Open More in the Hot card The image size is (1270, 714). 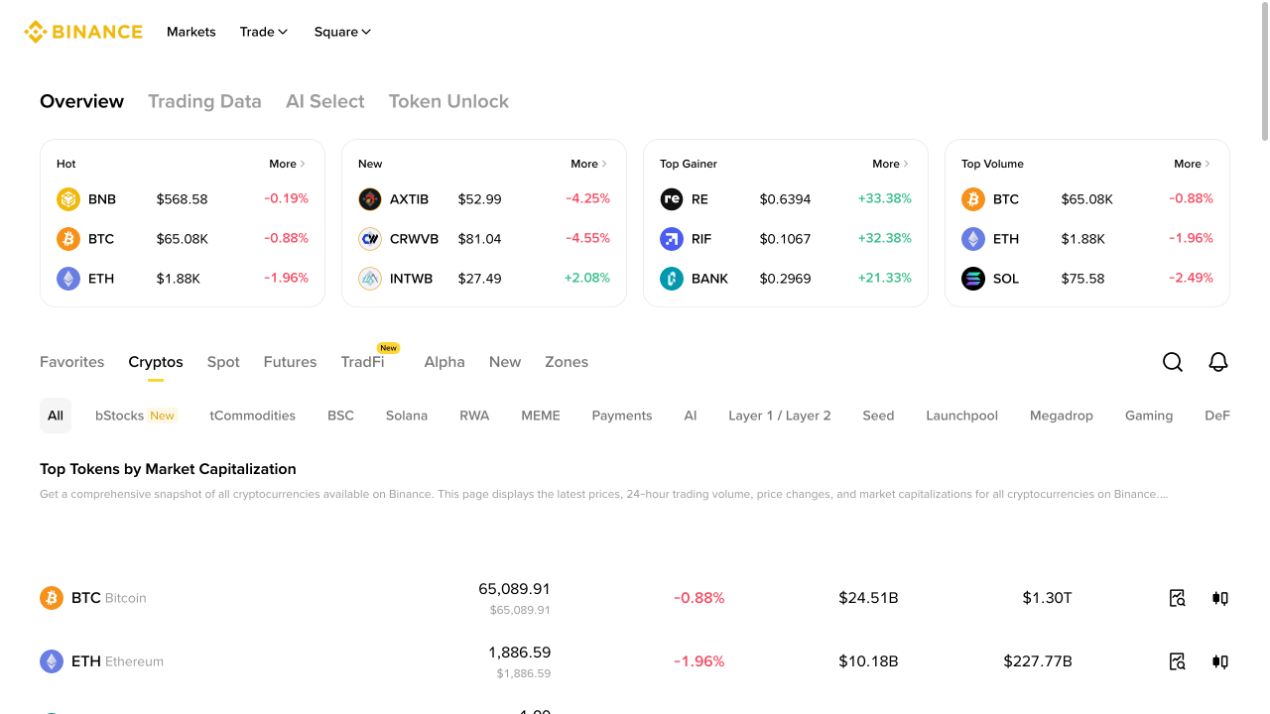287,164
